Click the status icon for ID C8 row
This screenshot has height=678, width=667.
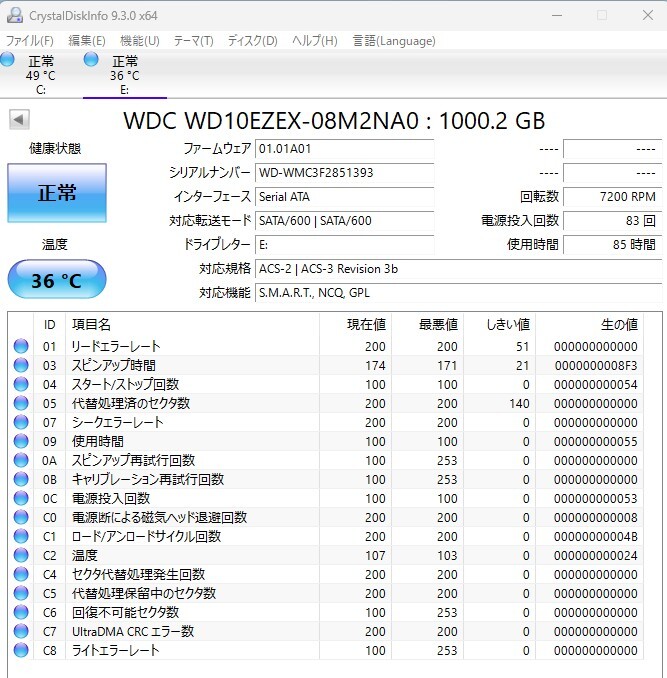click(21, 651)
